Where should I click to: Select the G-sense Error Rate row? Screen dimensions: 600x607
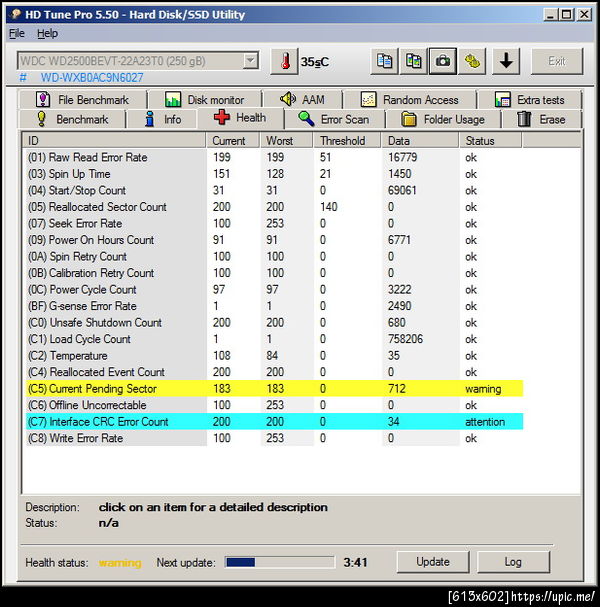(x=274, y=306)
